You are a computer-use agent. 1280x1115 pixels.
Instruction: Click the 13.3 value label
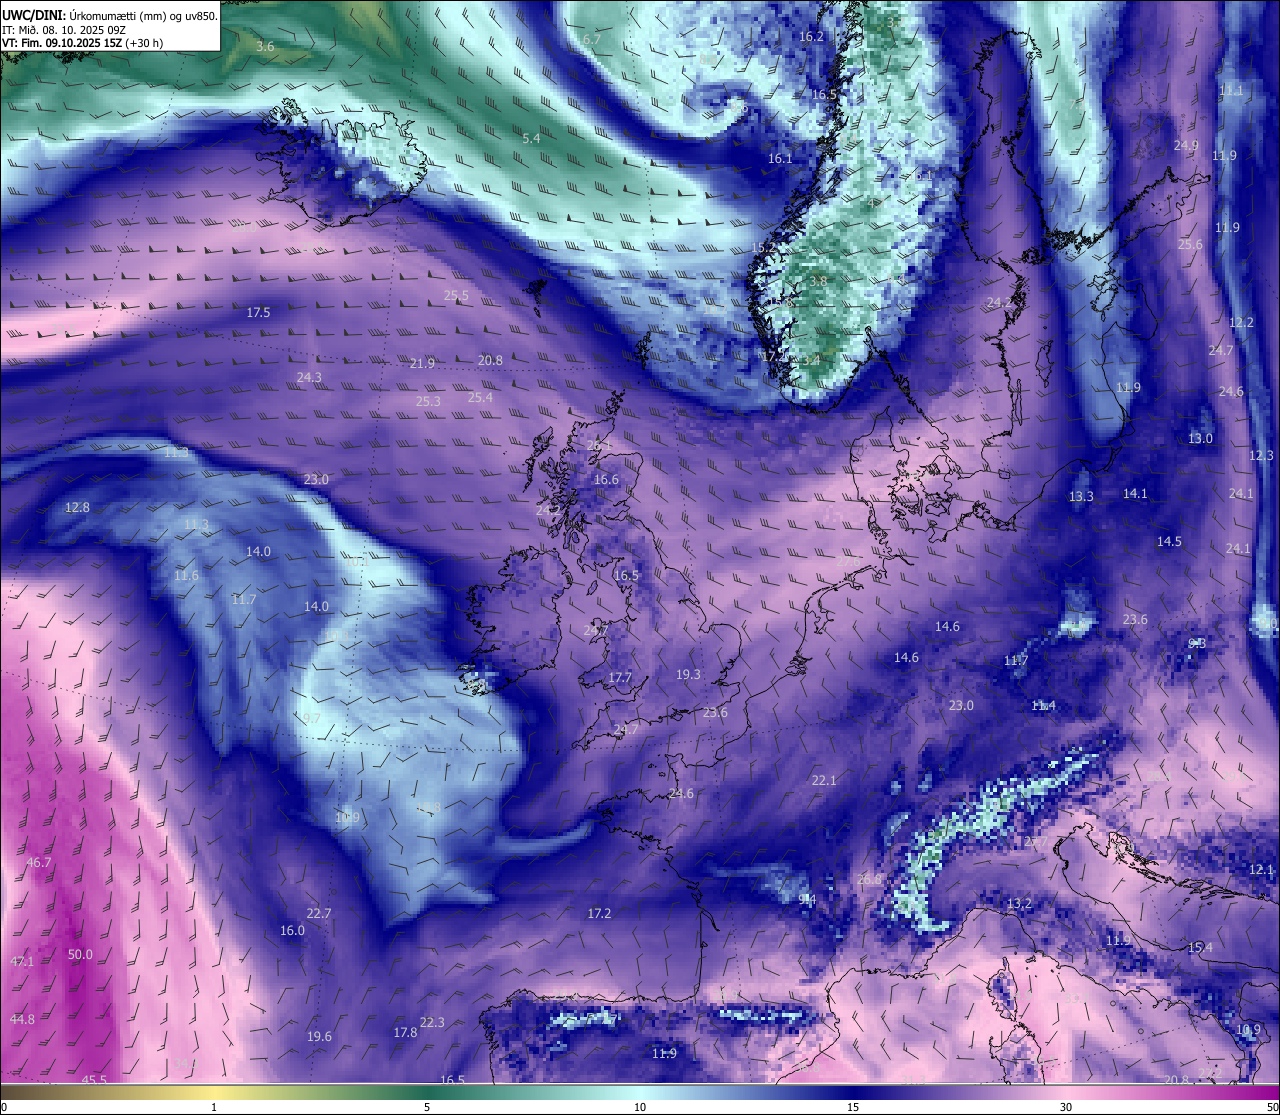(x=1081, y=496)
